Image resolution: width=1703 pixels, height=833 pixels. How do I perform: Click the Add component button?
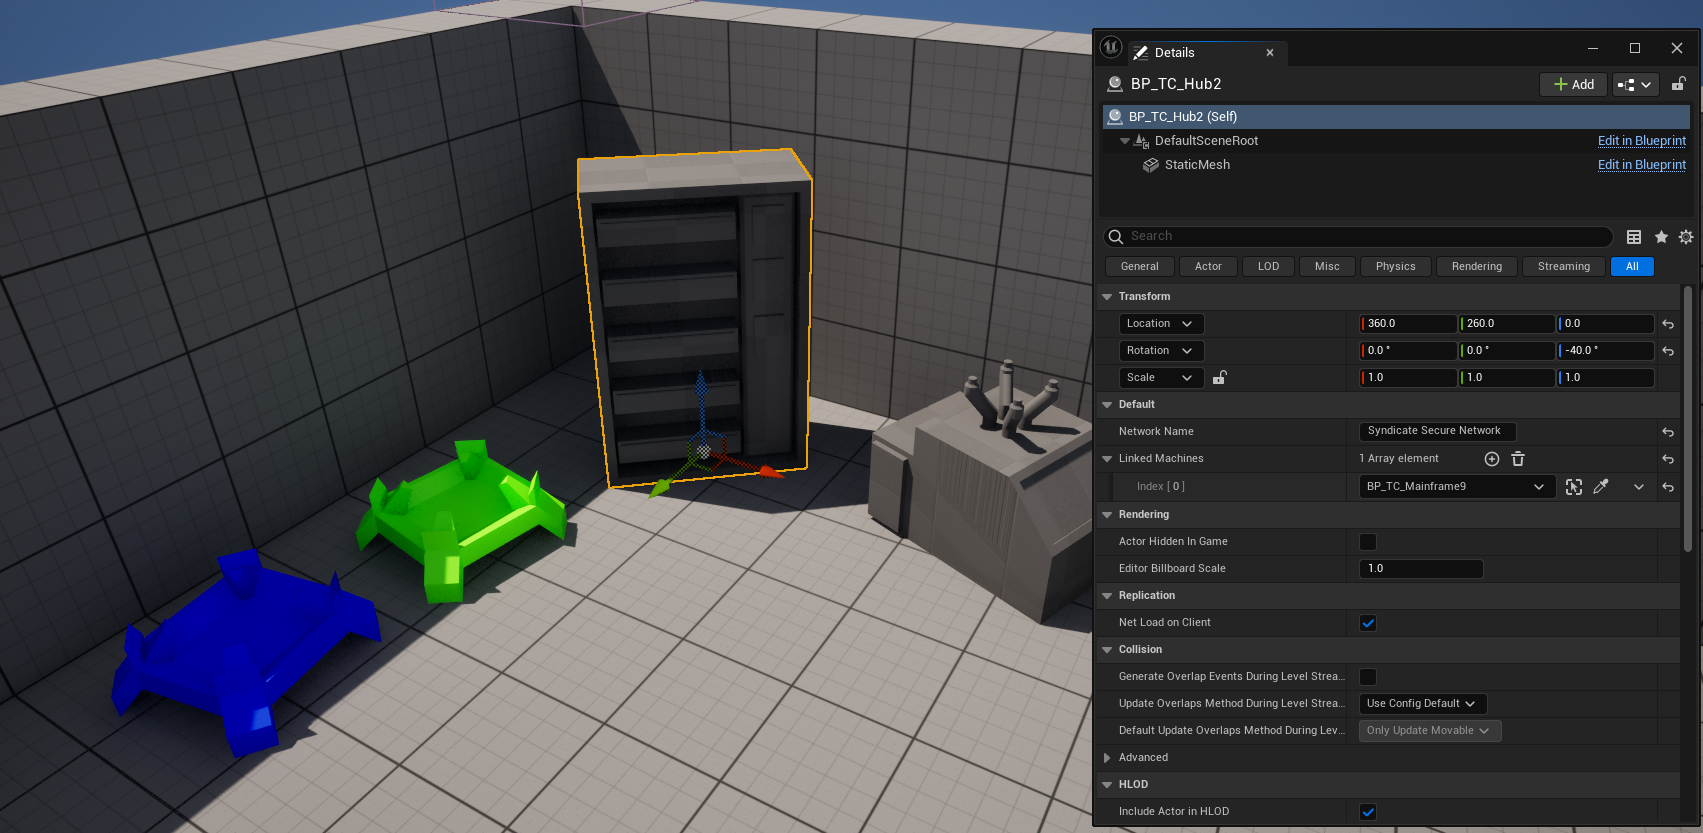pos(1573,85)
